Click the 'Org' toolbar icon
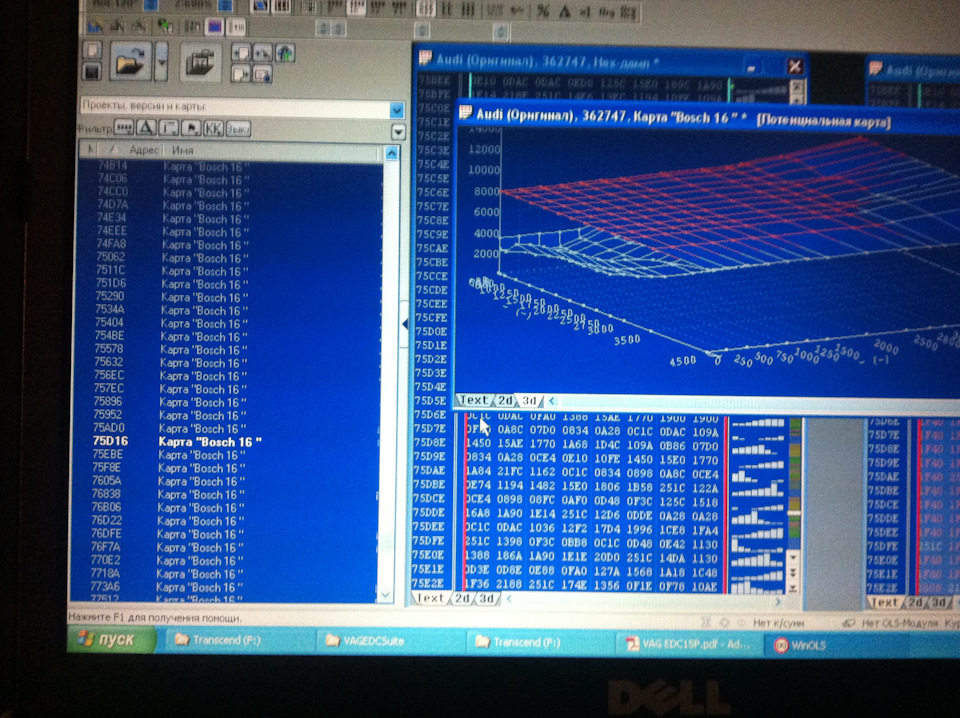 click(x=607, y=12)
